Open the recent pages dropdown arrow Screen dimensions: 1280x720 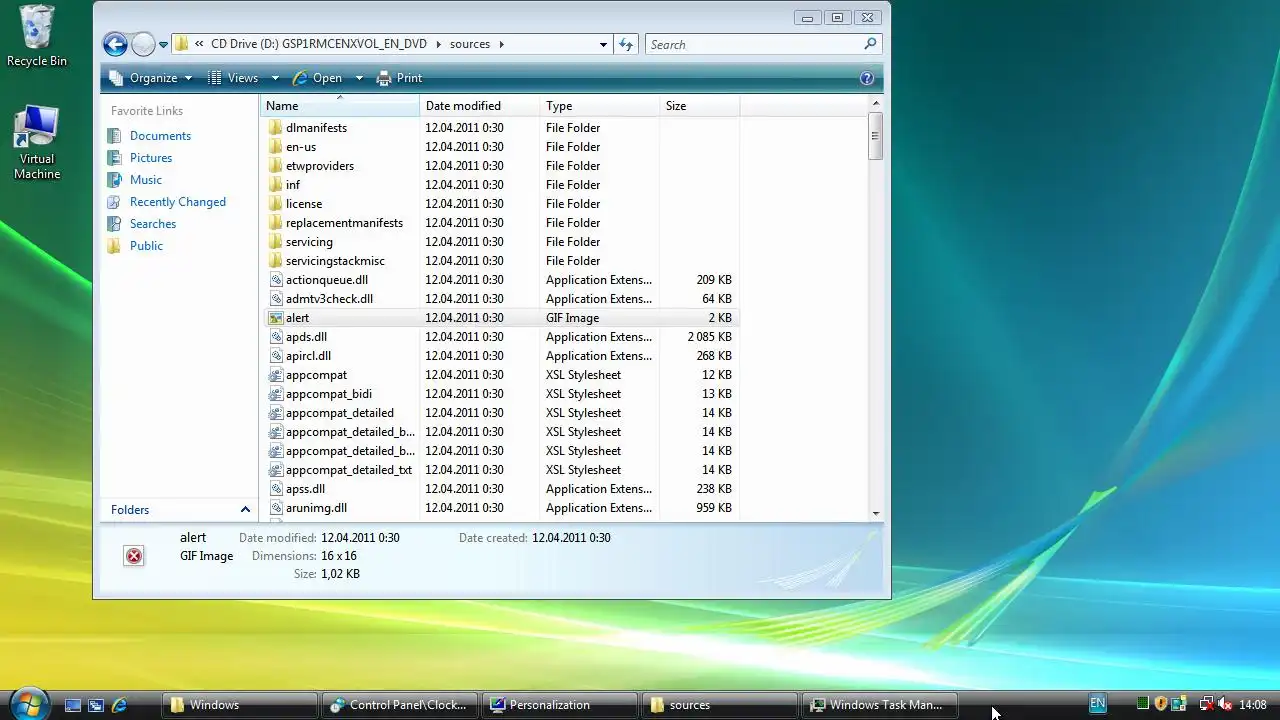pos(163,45)
